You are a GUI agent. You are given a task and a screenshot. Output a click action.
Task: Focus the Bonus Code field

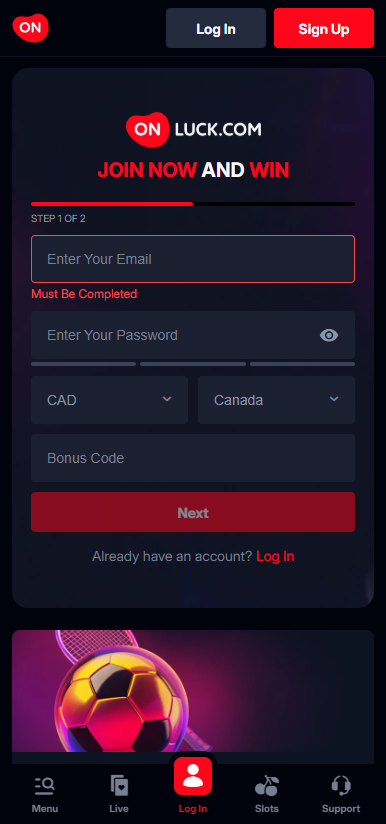pos(193,458)
